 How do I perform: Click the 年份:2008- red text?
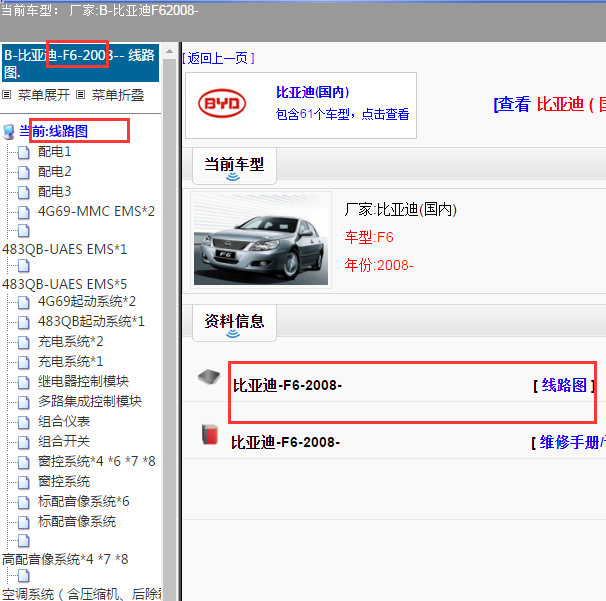(x=379, y=266)
